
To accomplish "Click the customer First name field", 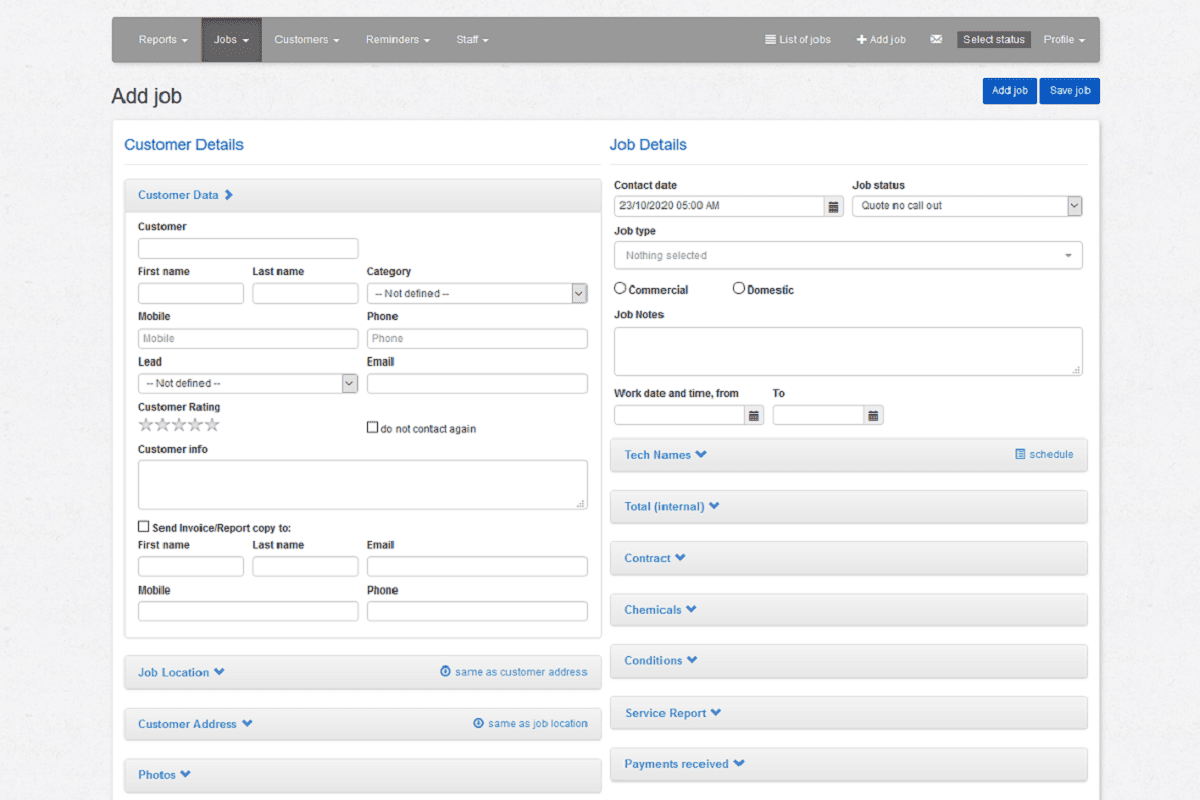I will 191,293.
